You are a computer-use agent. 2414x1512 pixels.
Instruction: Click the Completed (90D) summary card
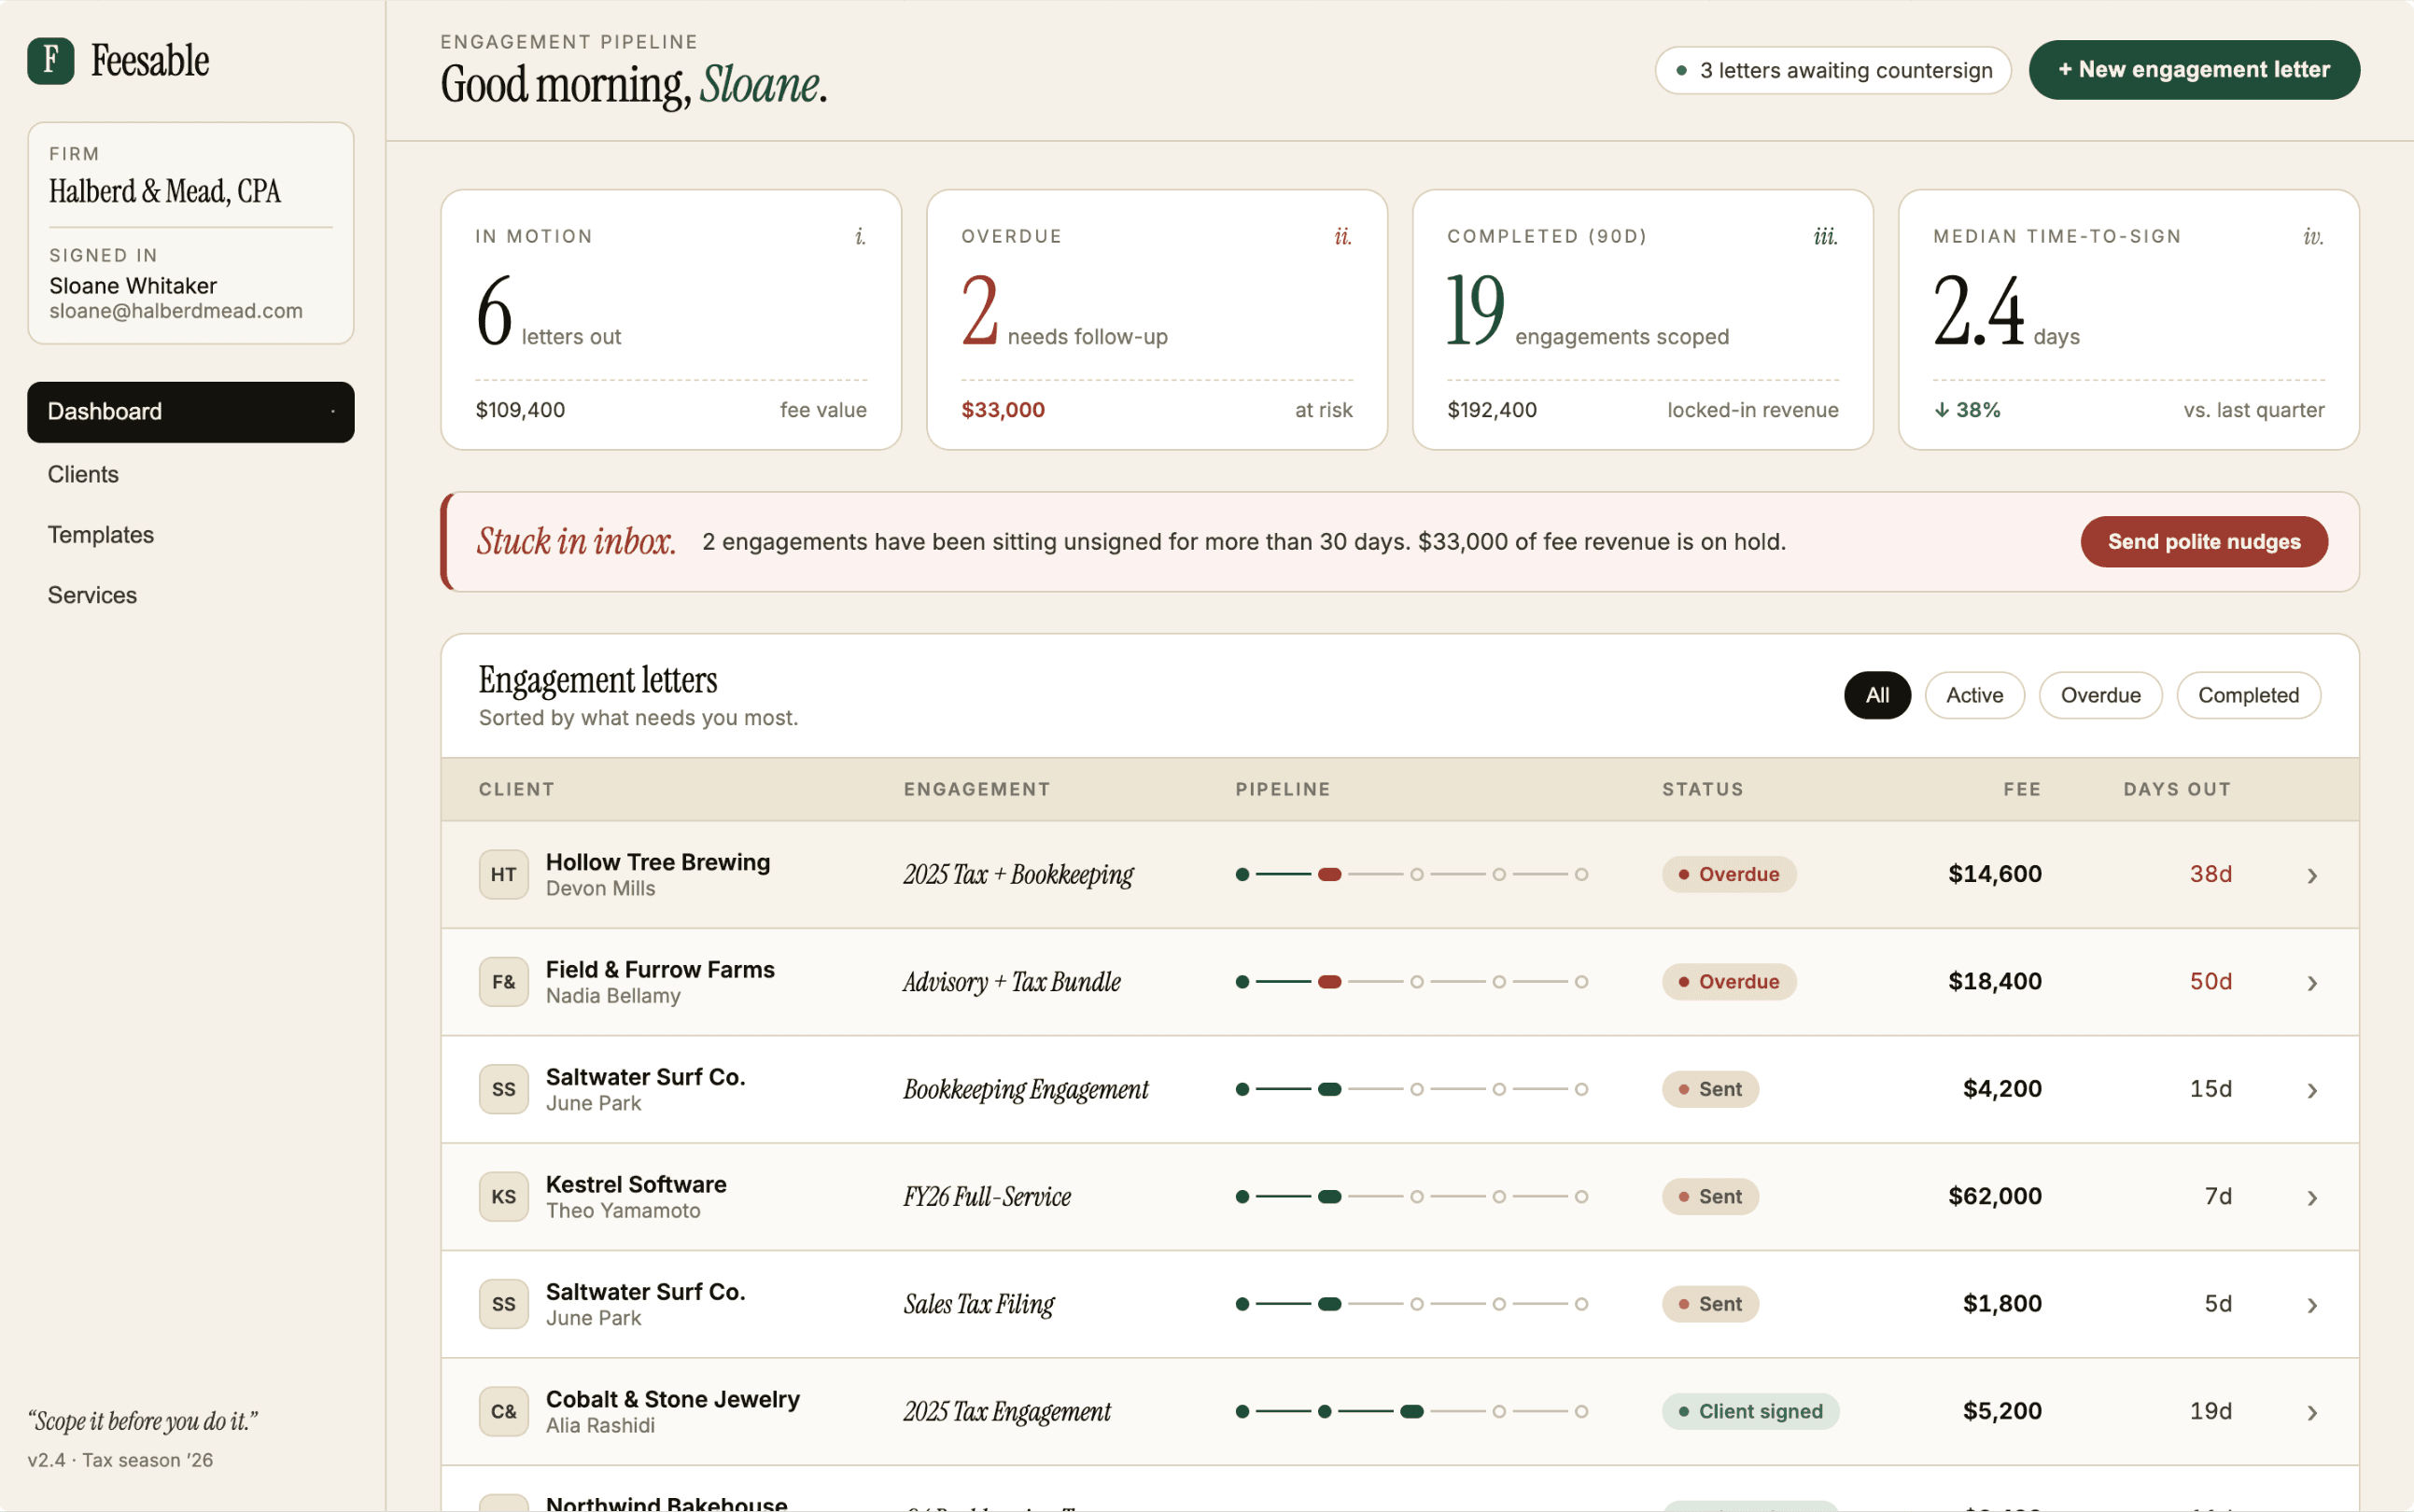[1642, 320]
